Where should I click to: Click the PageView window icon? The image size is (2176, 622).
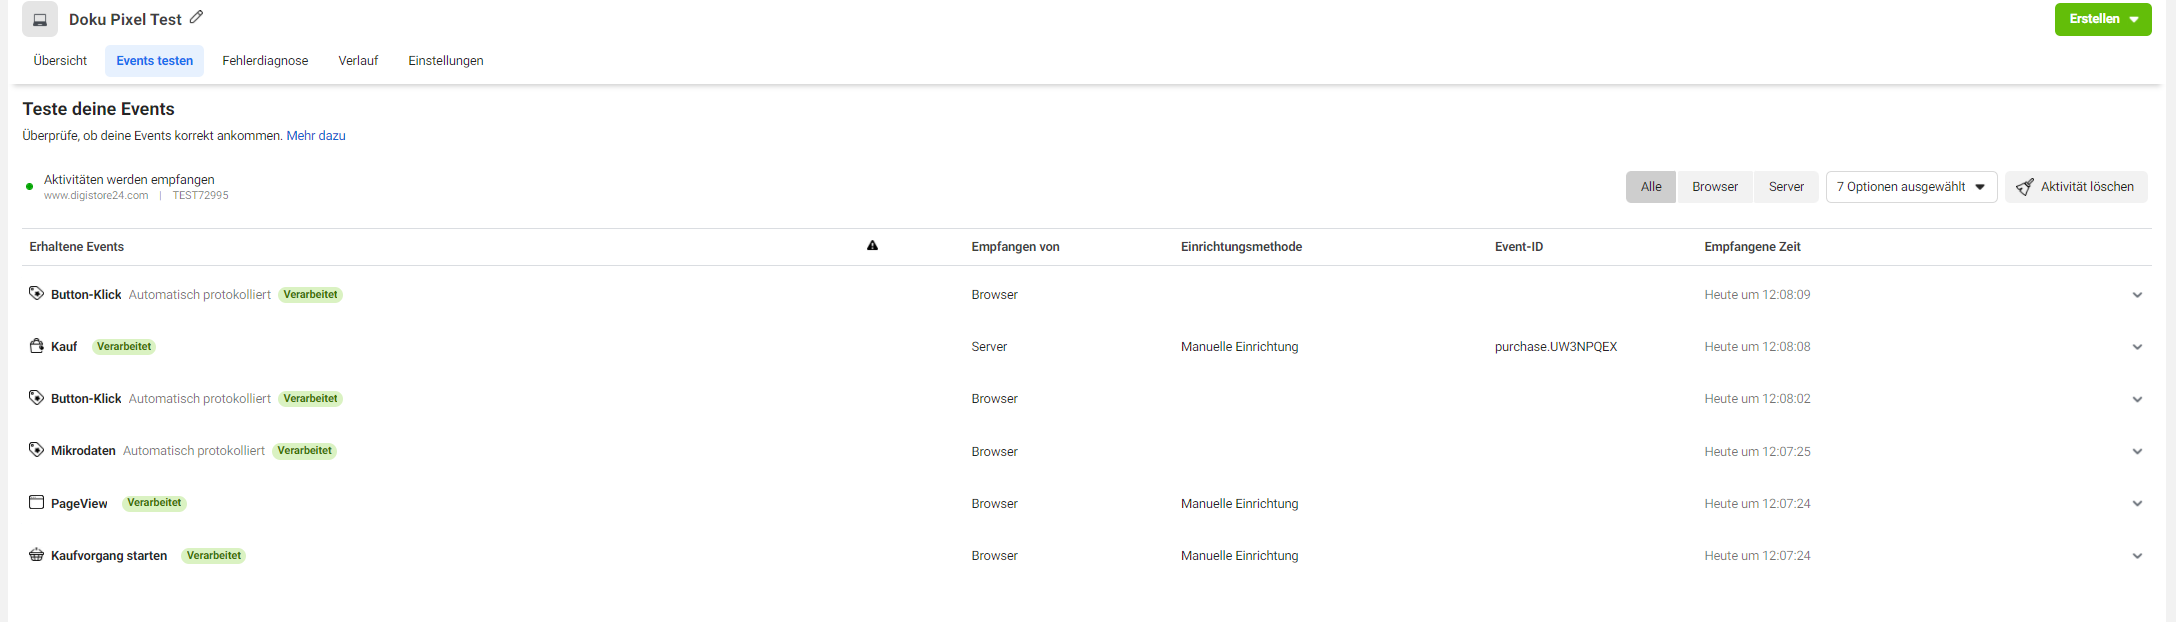click(36, 503)
